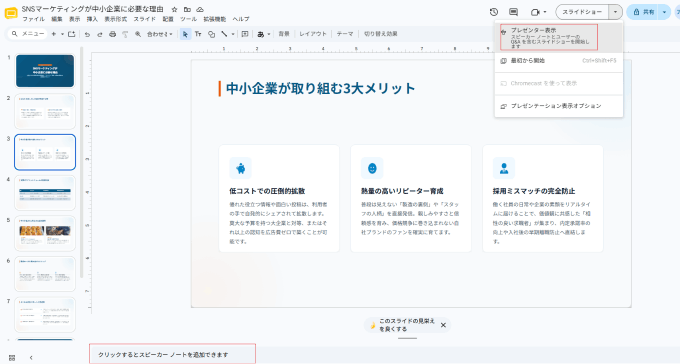Click the move-to-folder icon beside title

point(187,9)
